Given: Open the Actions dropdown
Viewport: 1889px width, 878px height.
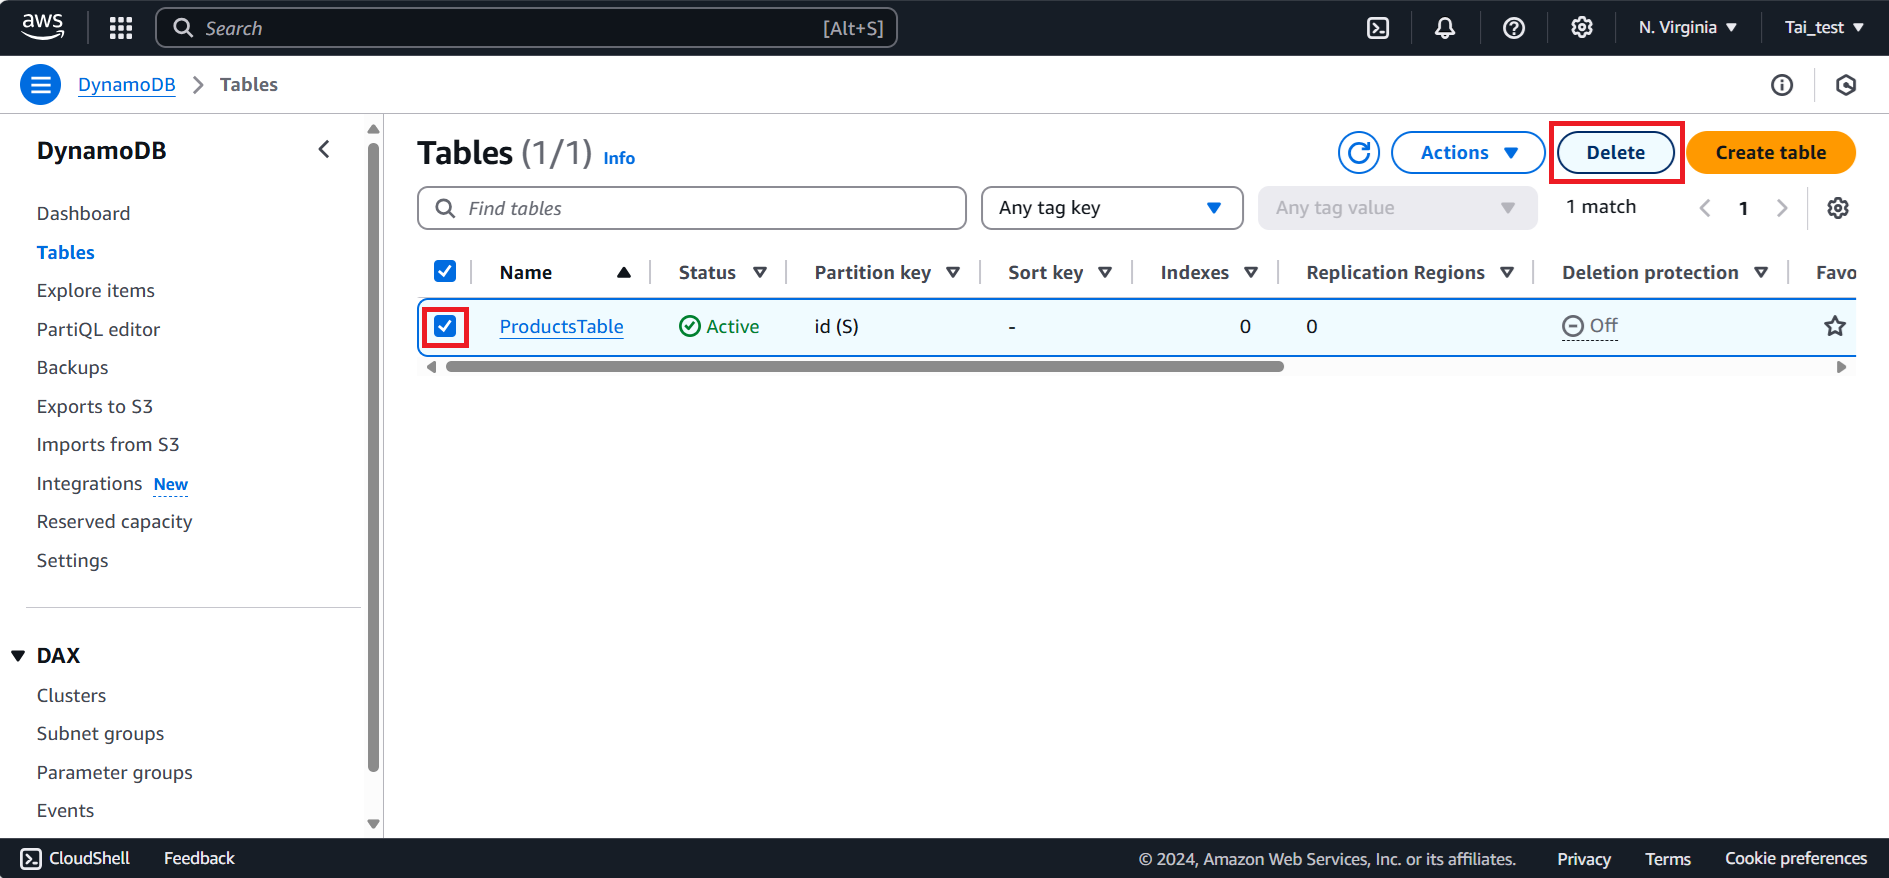Looking at the screenshot, I should click(1468, 153).
